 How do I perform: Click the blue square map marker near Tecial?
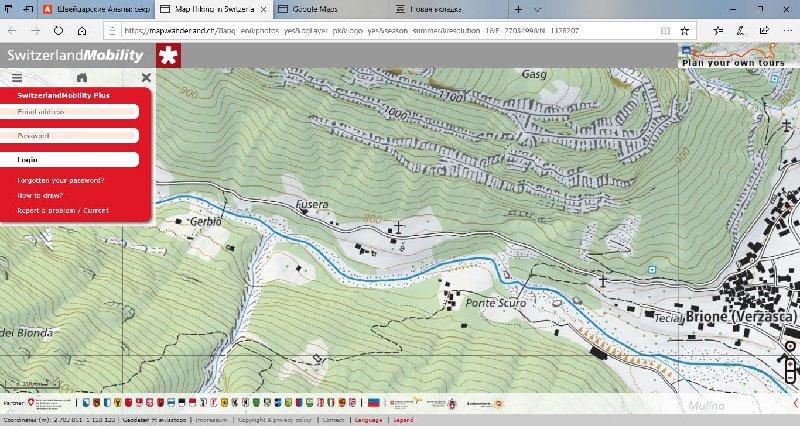tap(652, 269)
